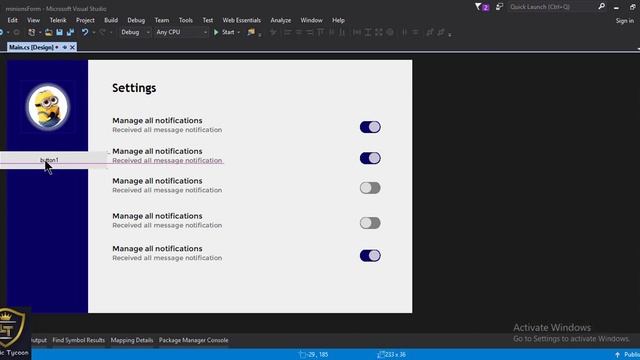This screenshot has width=640, height=360.
Task: Open the Debug configuration dropdown
Action: pos(135,32)
